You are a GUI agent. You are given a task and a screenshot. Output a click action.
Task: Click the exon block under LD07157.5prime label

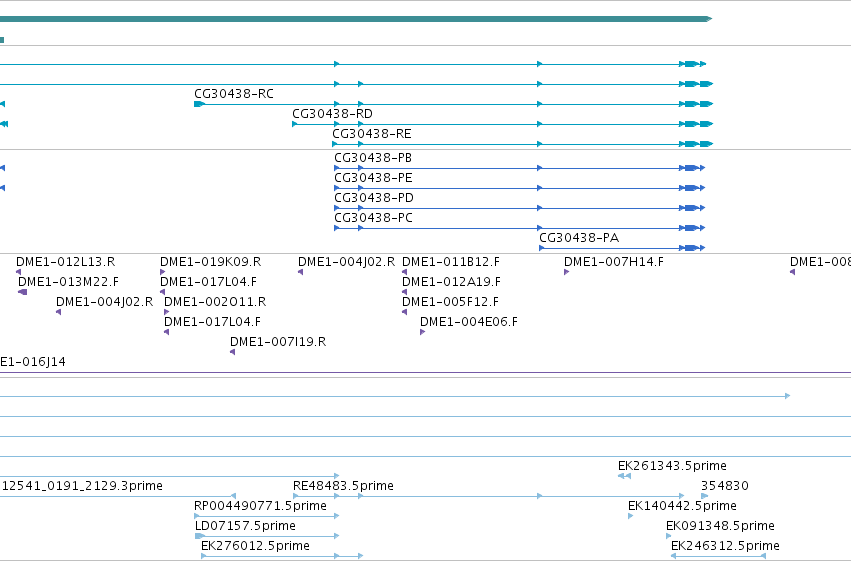point(199,536)
